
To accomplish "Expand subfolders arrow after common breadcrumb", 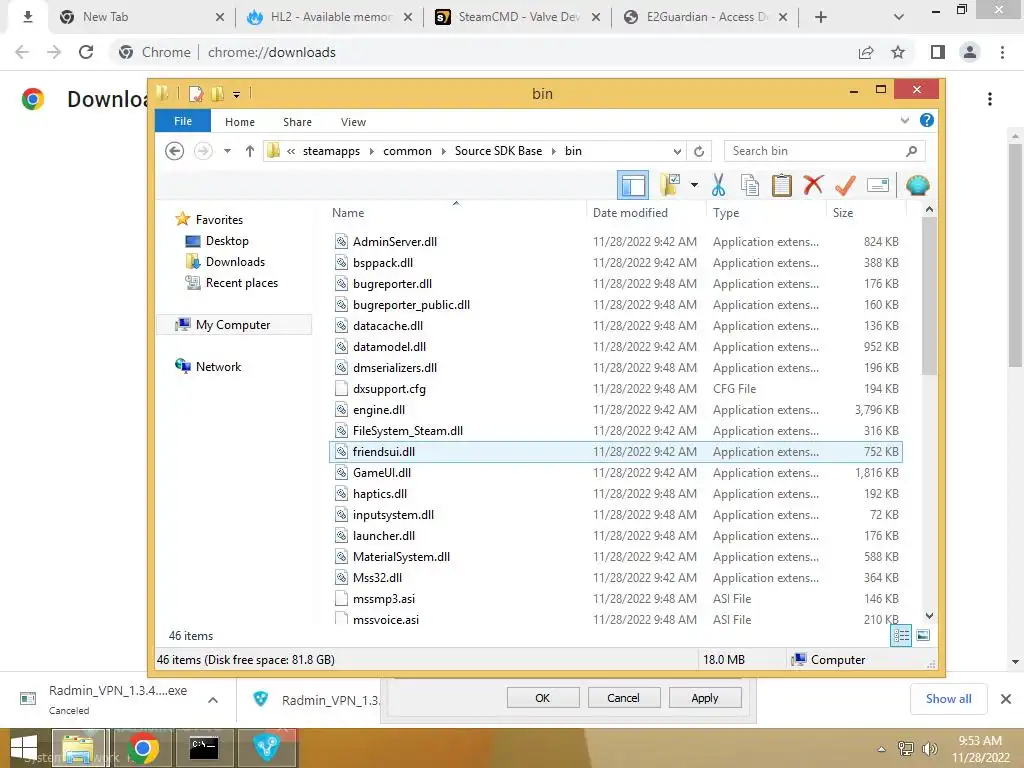I will pyautogui.click(x=443, y=151).
